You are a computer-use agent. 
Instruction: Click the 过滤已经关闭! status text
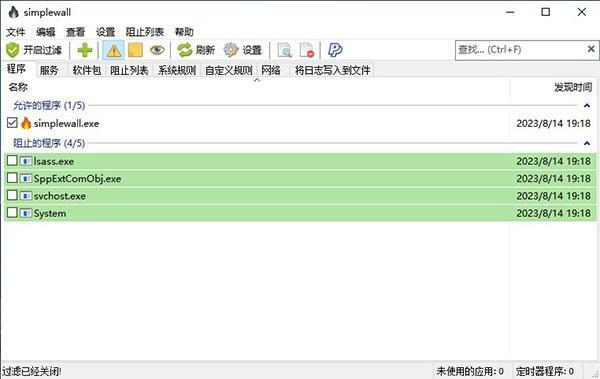[32, 371]
